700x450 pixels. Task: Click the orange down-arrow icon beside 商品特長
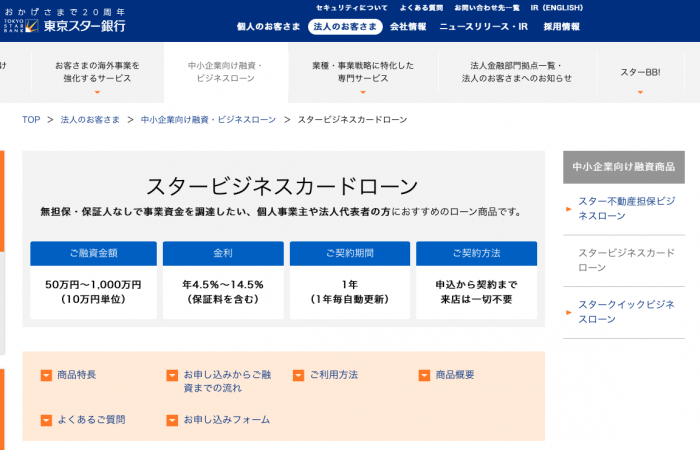pyautogui.click(x=46, y=375)
